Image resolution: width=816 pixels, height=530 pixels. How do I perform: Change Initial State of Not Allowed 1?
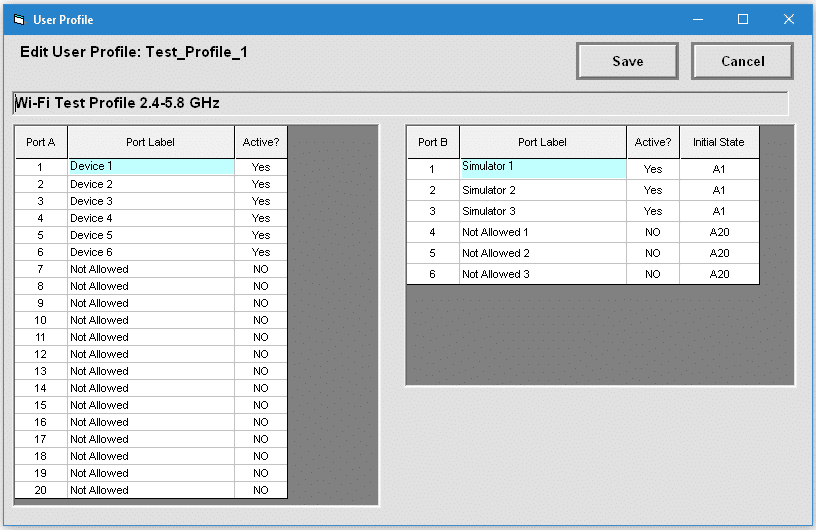719,232
